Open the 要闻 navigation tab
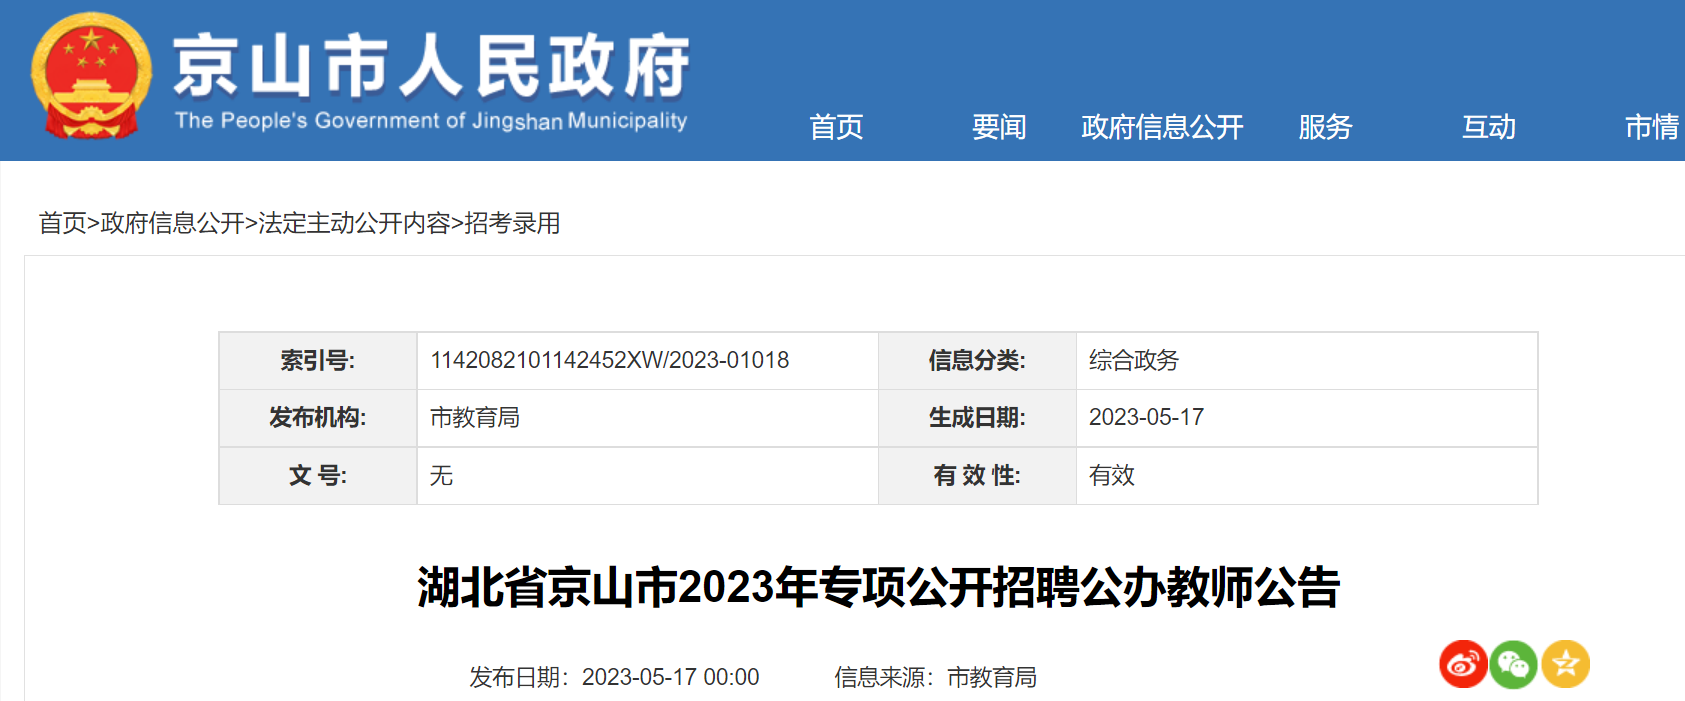The width and height of the screenshot is (1685, 701). point(999,127)
